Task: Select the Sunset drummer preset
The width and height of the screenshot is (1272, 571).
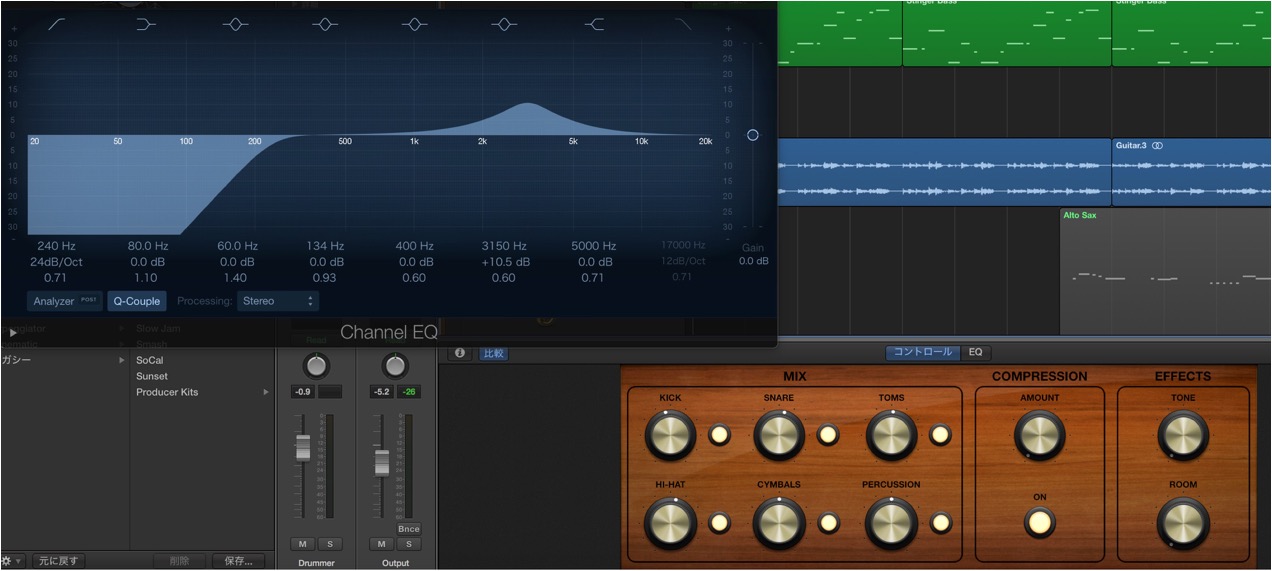Action: (x=152, y=376)
